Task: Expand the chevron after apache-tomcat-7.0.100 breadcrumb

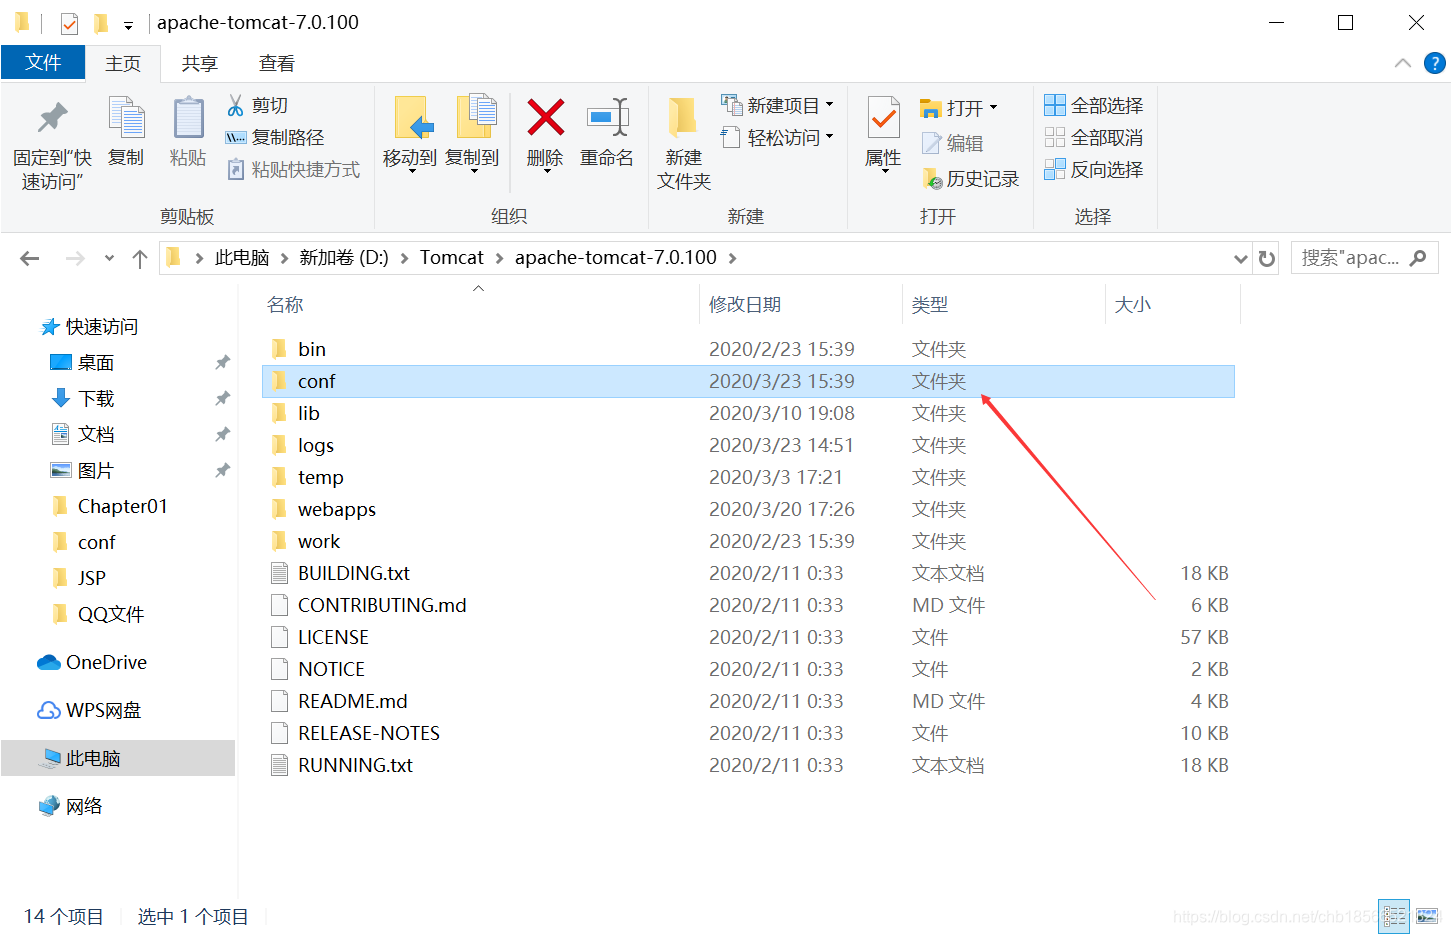Action: click(733, 258)
